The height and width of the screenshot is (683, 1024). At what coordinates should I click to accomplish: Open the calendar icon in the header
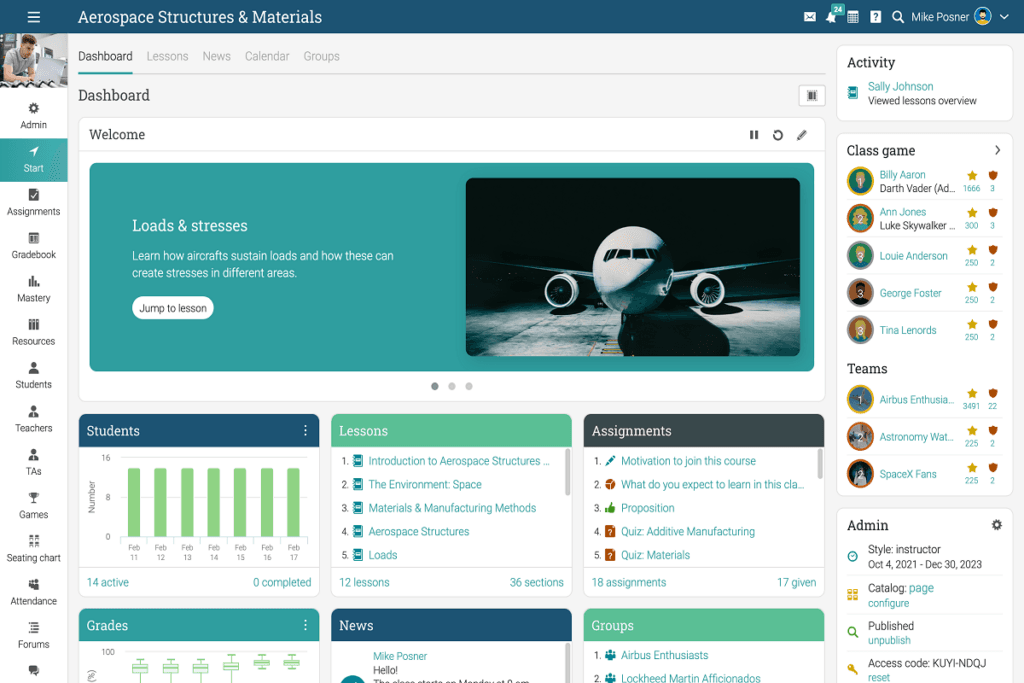[853, 17]
